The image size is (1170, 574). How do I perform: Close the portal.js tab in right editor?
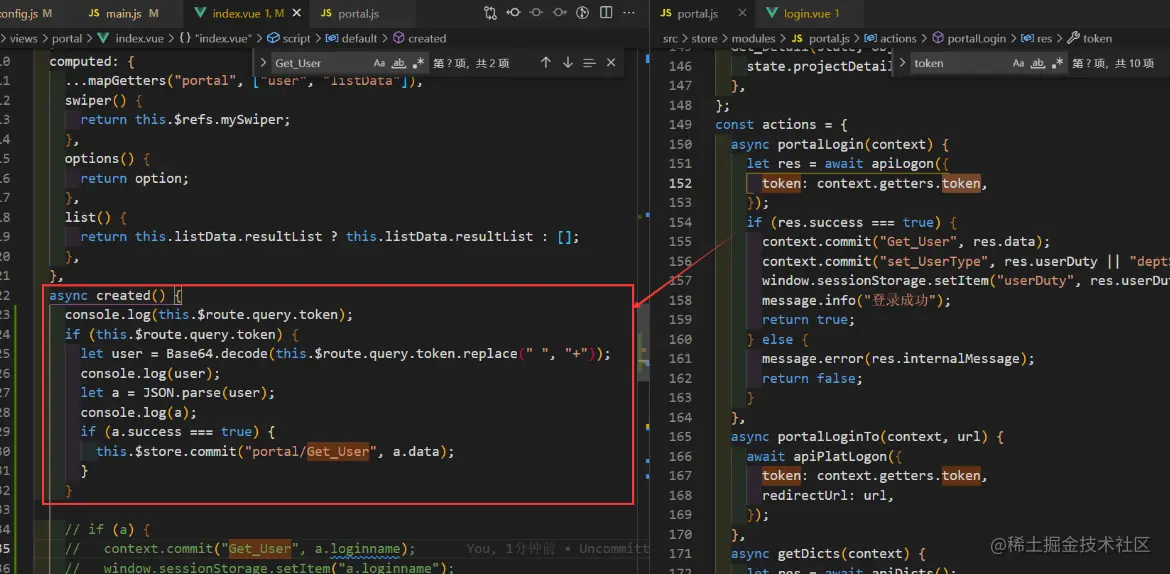pyautogui.click(x=742, y=13)
